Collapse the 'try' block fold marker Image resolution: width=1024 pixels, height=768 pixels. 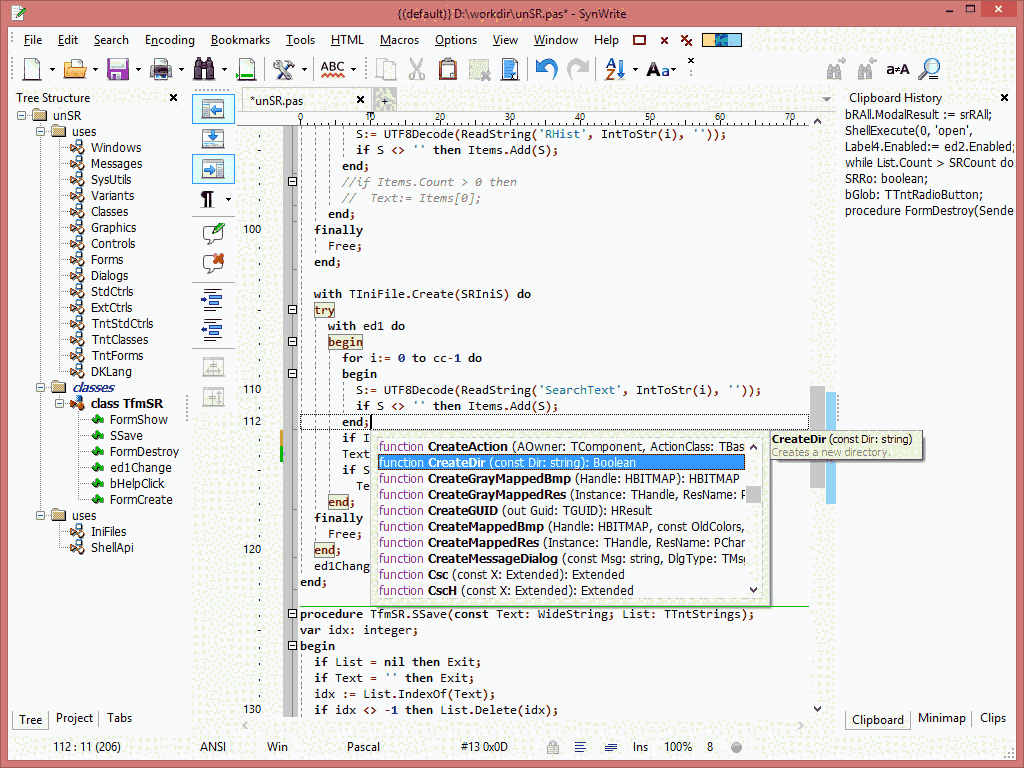[292, 310]
